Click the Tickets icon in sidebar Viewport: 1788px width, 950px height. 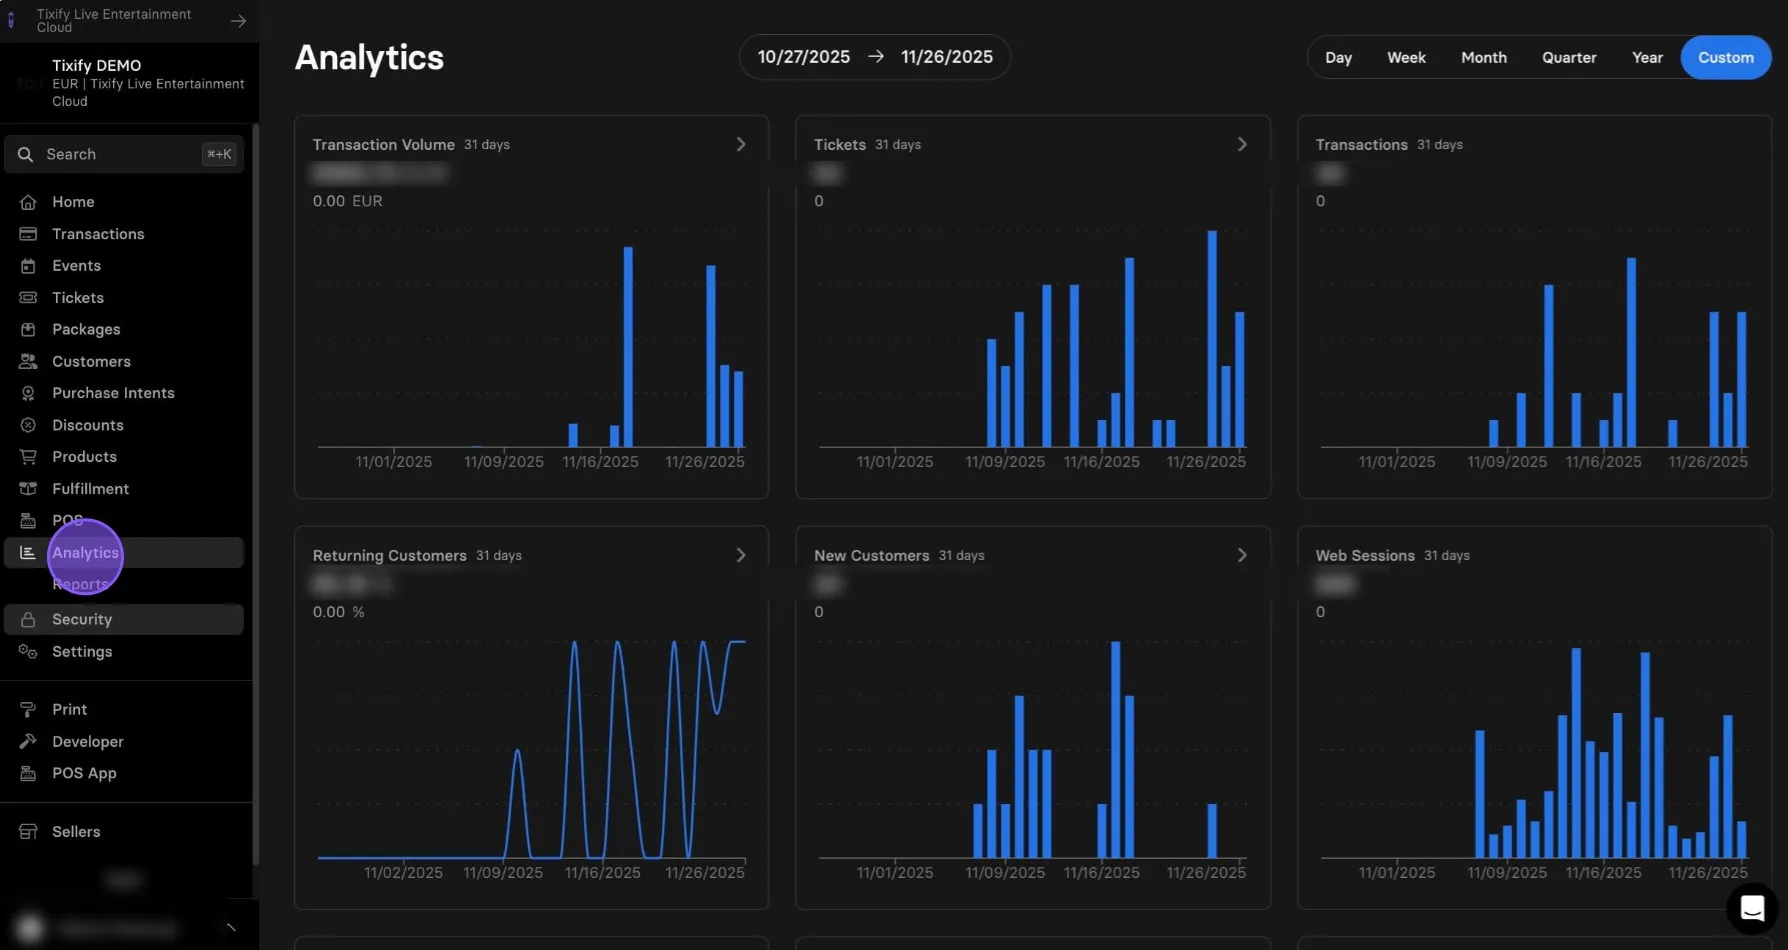click(28, 298)
